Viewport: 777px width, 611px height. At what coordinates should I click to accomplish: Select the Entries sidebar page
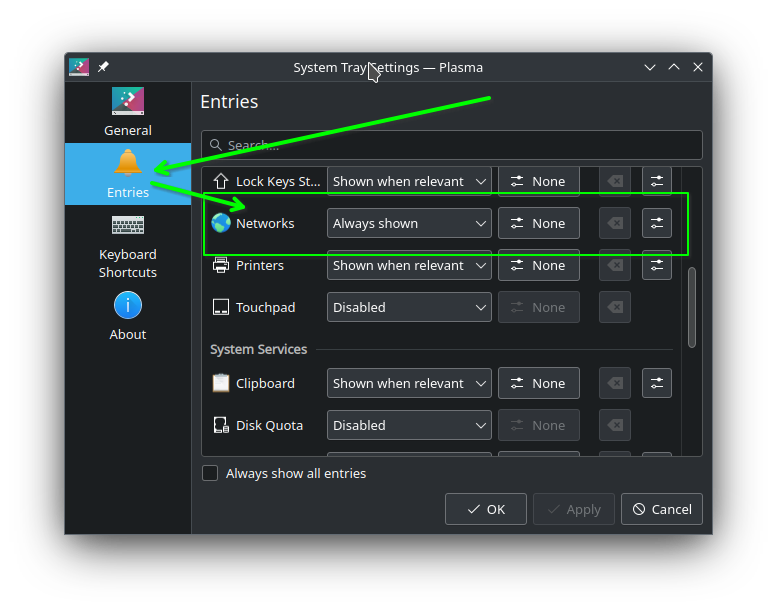tap(128, 174)
